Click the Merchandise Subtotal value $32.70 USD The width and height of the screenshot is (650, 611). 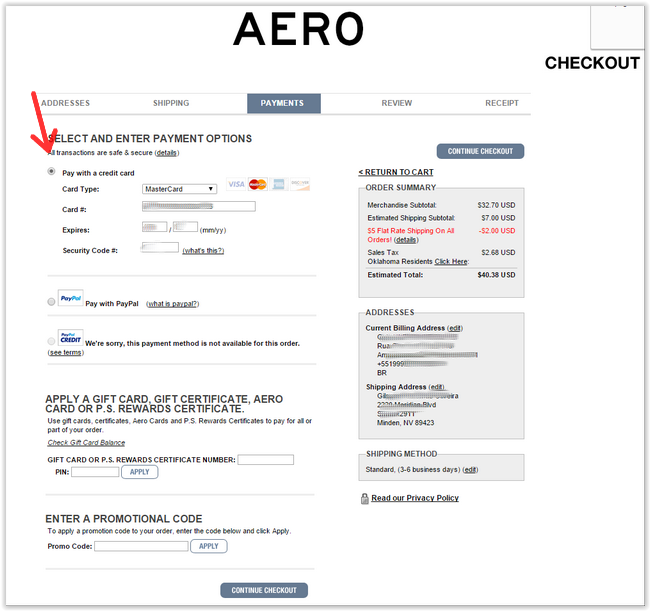[x=496, y=205]
